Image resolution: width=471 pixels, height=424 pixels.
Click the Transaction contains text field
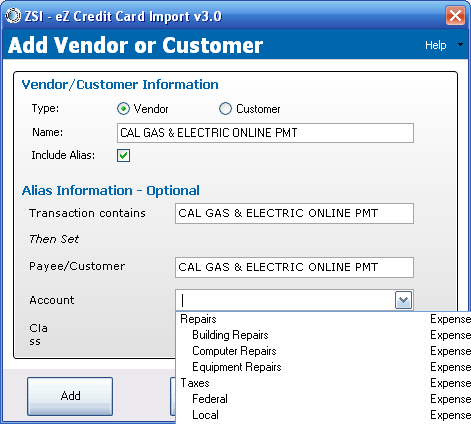(x=294, y=213)
